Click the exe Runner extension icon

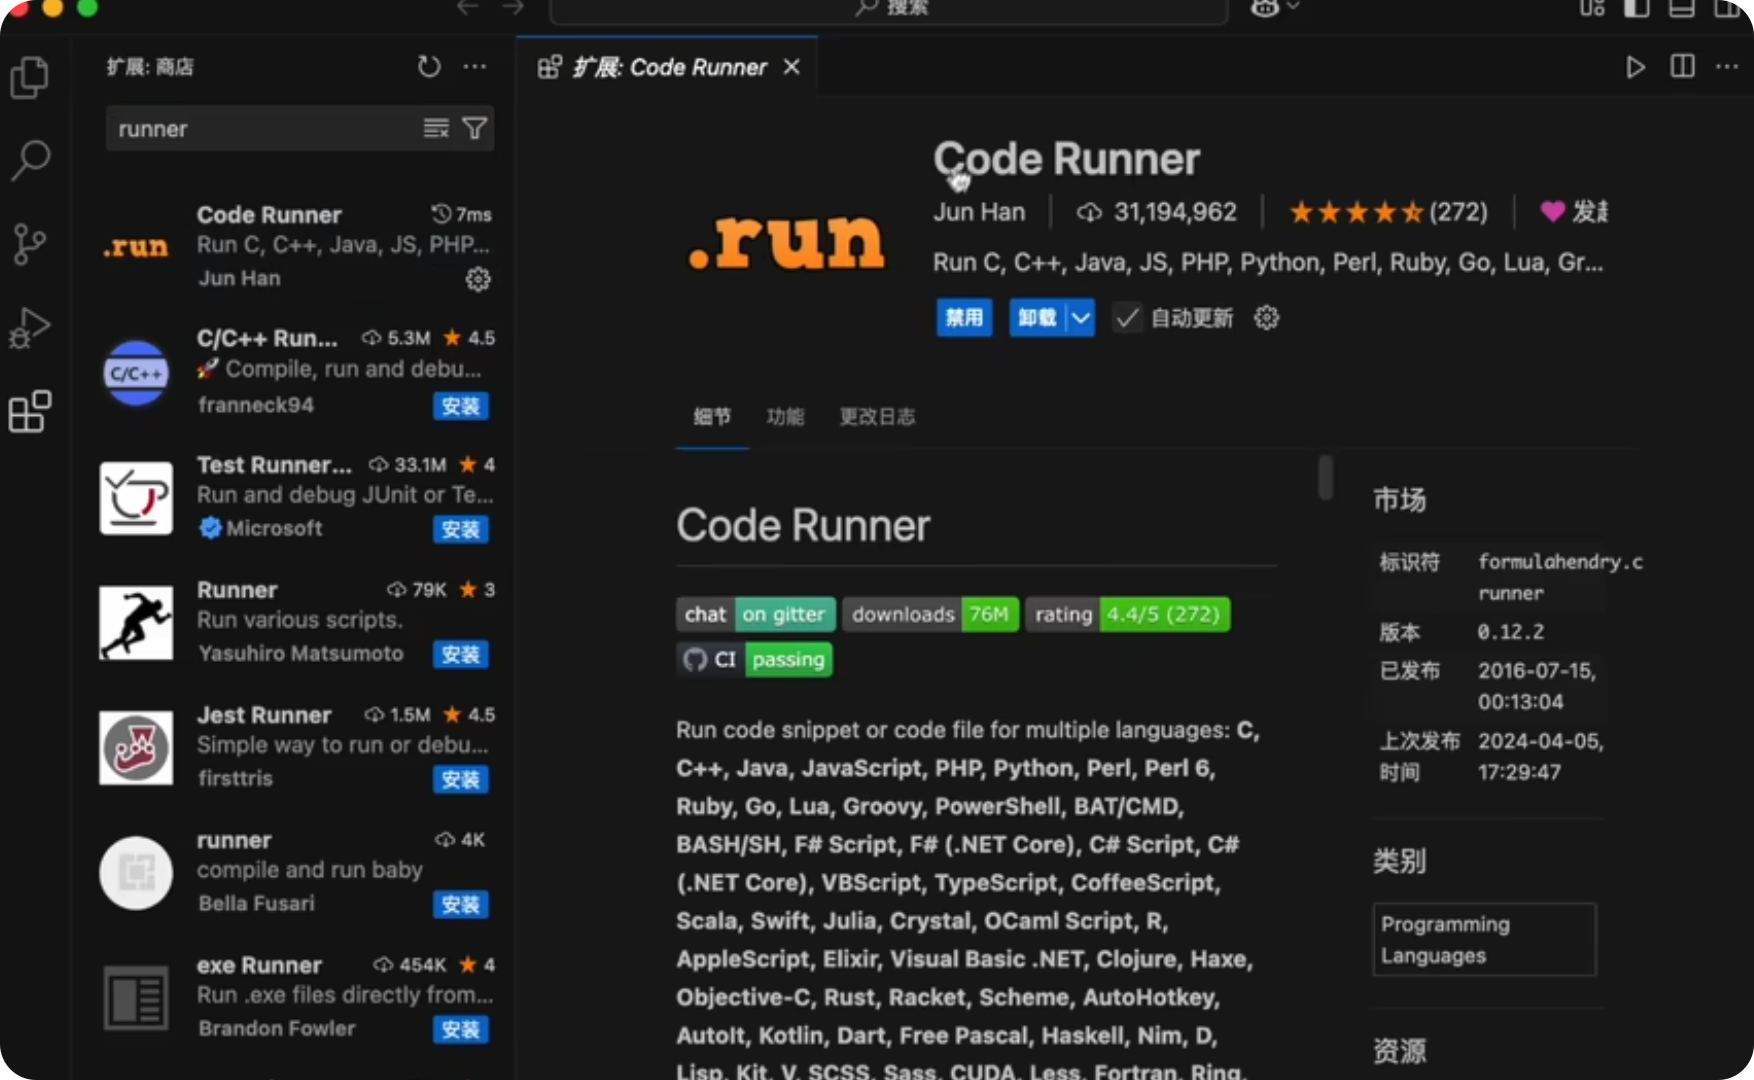[136, 998]
